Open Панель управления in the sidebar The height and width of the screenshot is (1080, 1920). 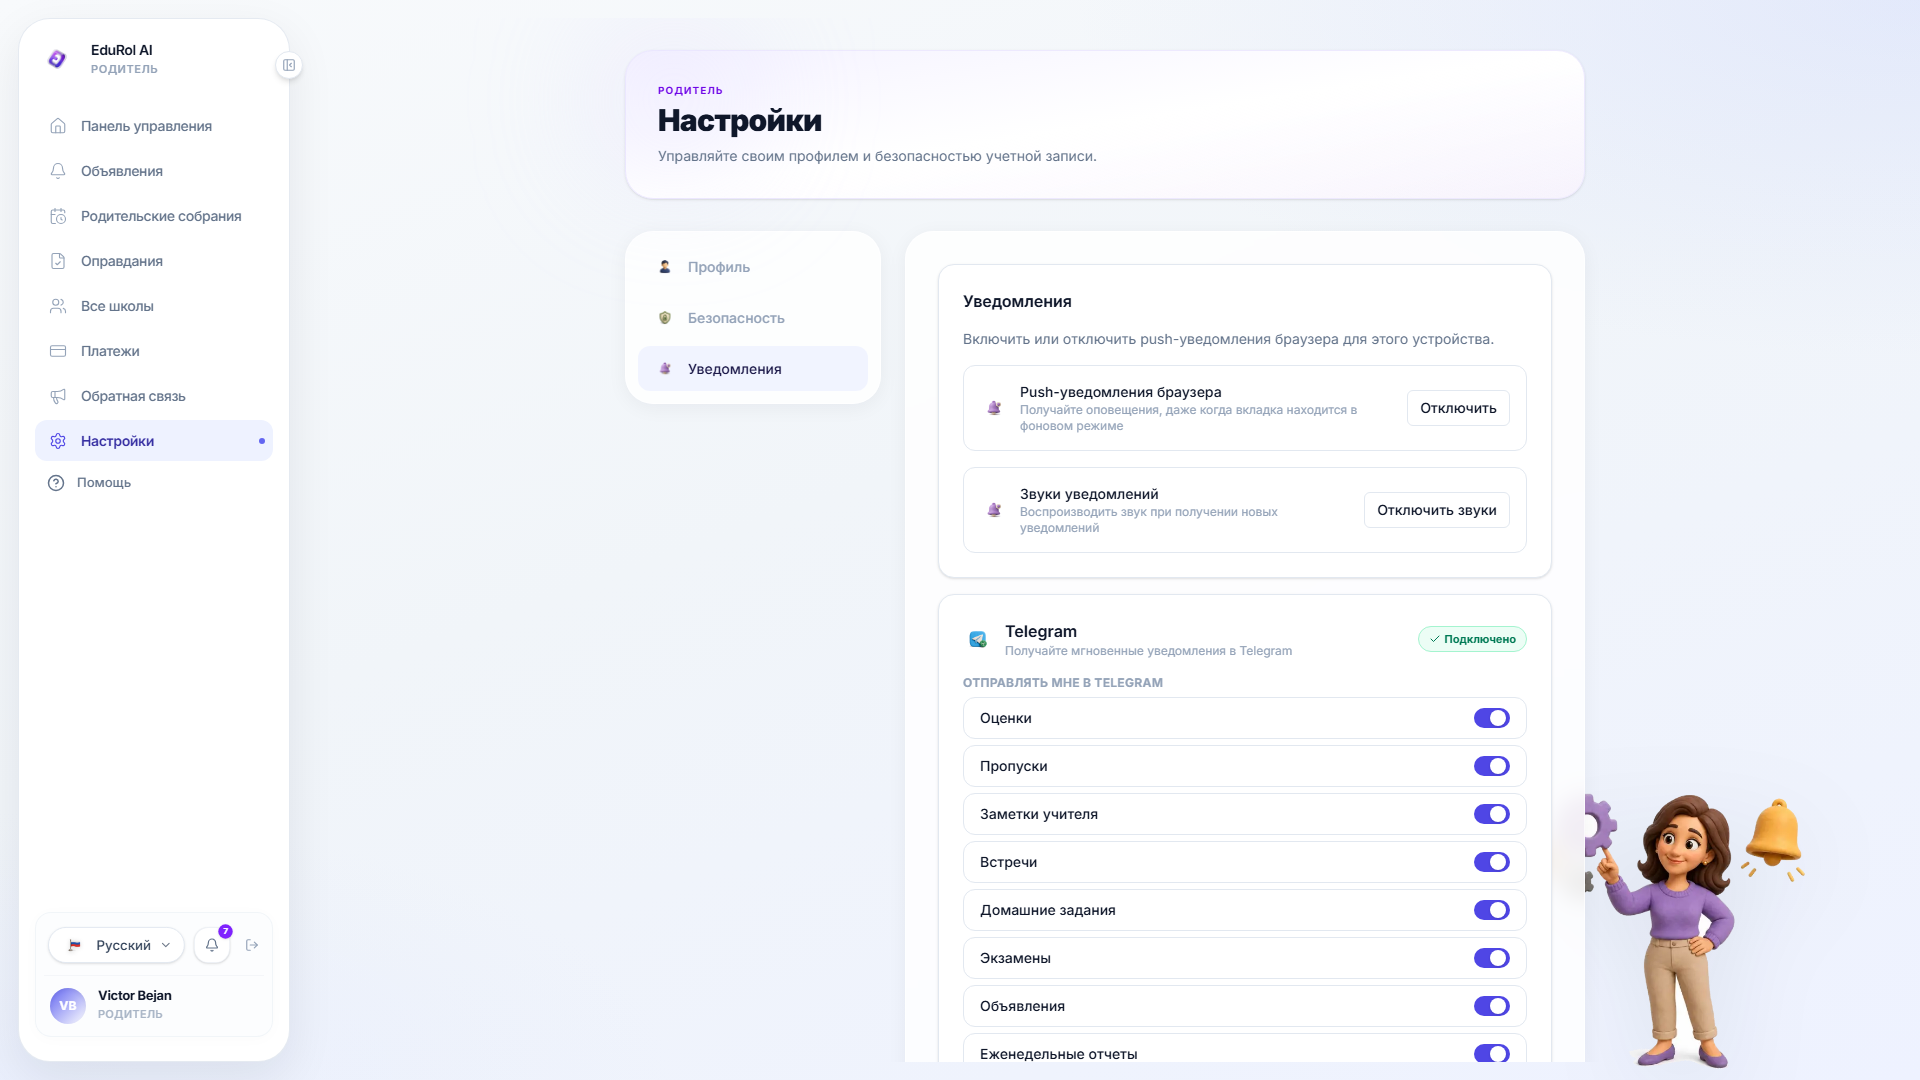(154, 126)
